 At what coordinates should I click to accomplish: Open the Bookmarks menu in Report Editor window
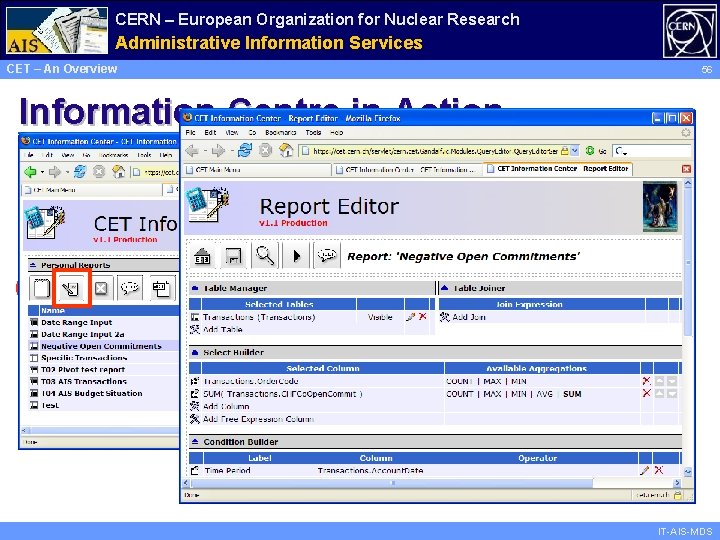click(281, 132)
